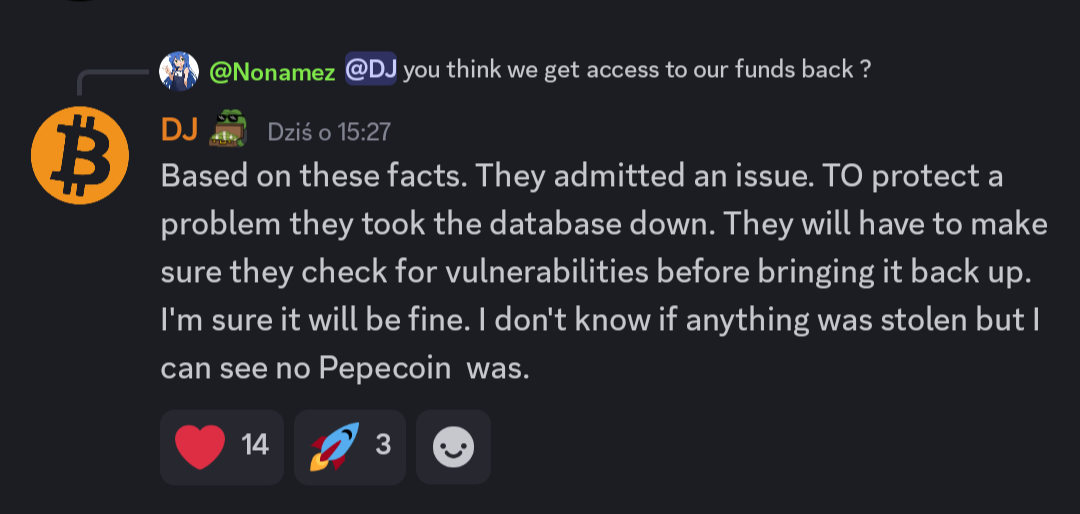Open Nonamez's small avatar in the reply
Screen dimensions: 1080x514
(x=179, y=70)
